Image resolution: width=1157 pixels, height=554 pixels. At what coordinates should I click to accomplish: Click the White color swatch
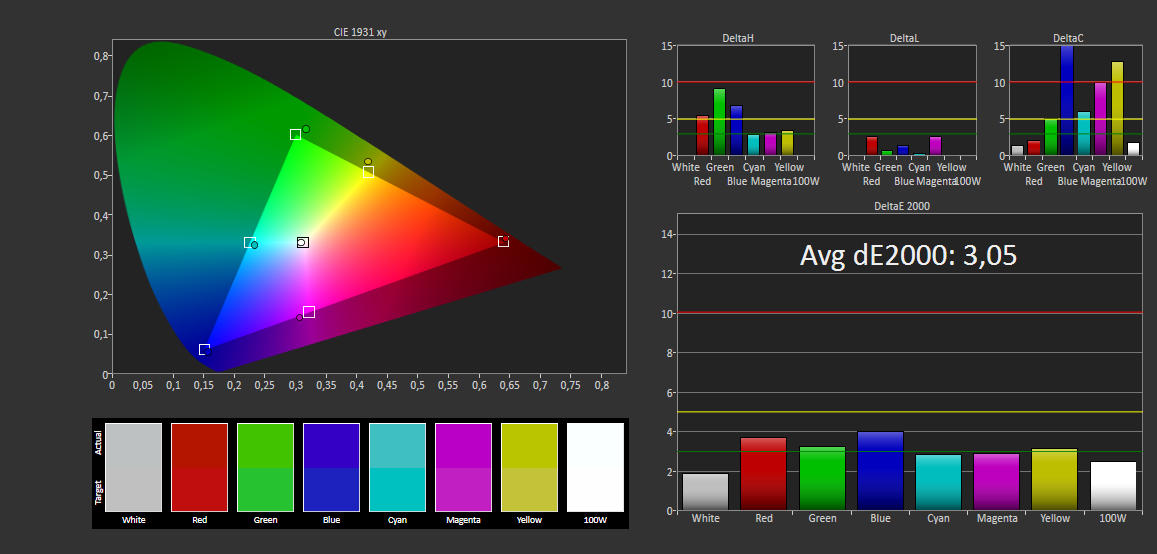134,467
